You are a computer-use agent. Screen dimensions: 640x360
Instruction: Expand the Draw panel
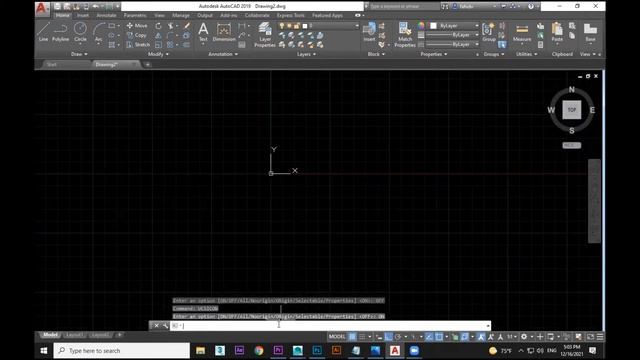[x=79, y=54]
